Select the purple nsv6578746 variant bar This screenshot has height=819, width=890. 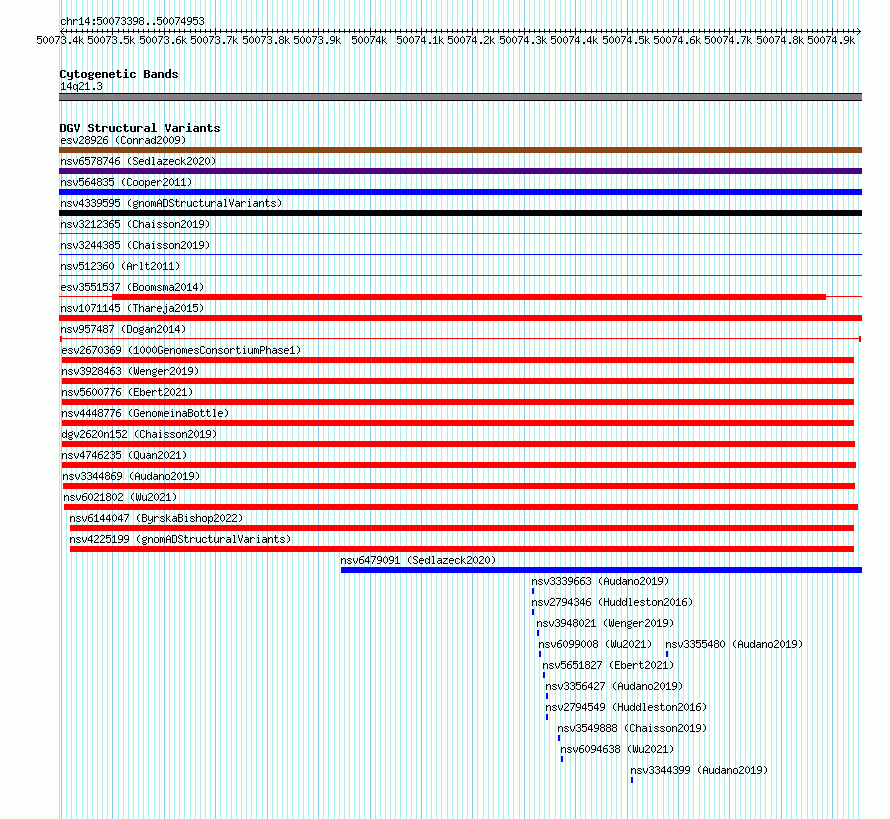[460, 171]
